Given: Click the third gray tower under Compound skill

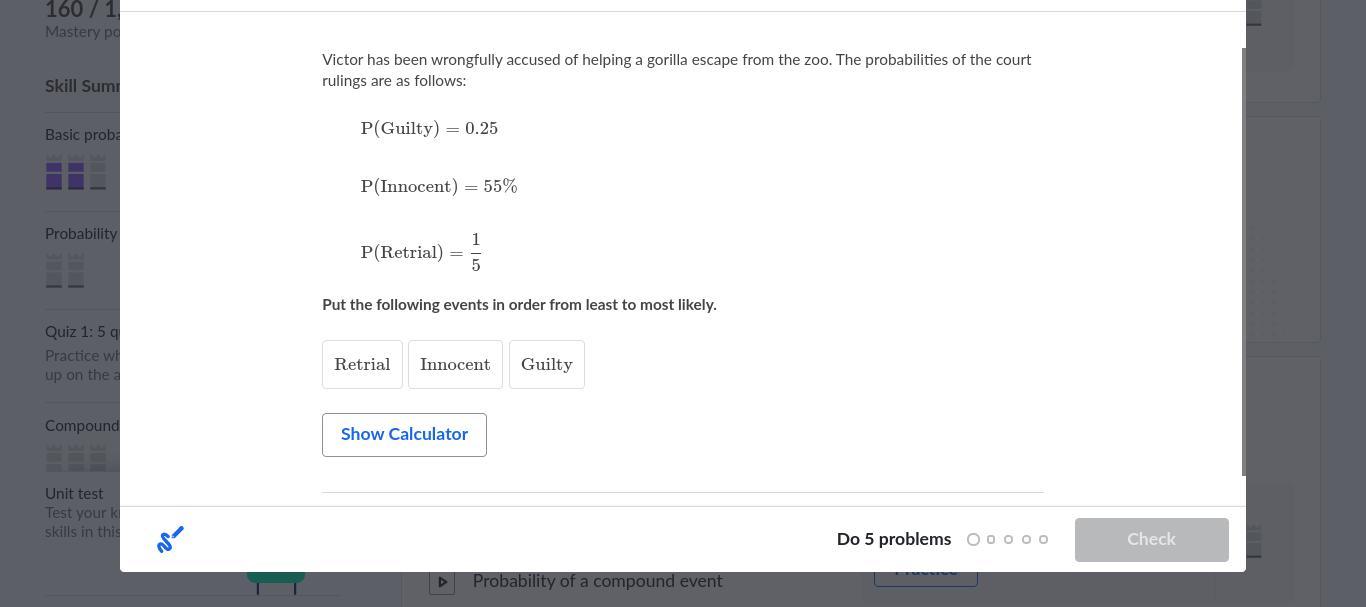Looking at the screenshot, I should click(x=98, y=458).
